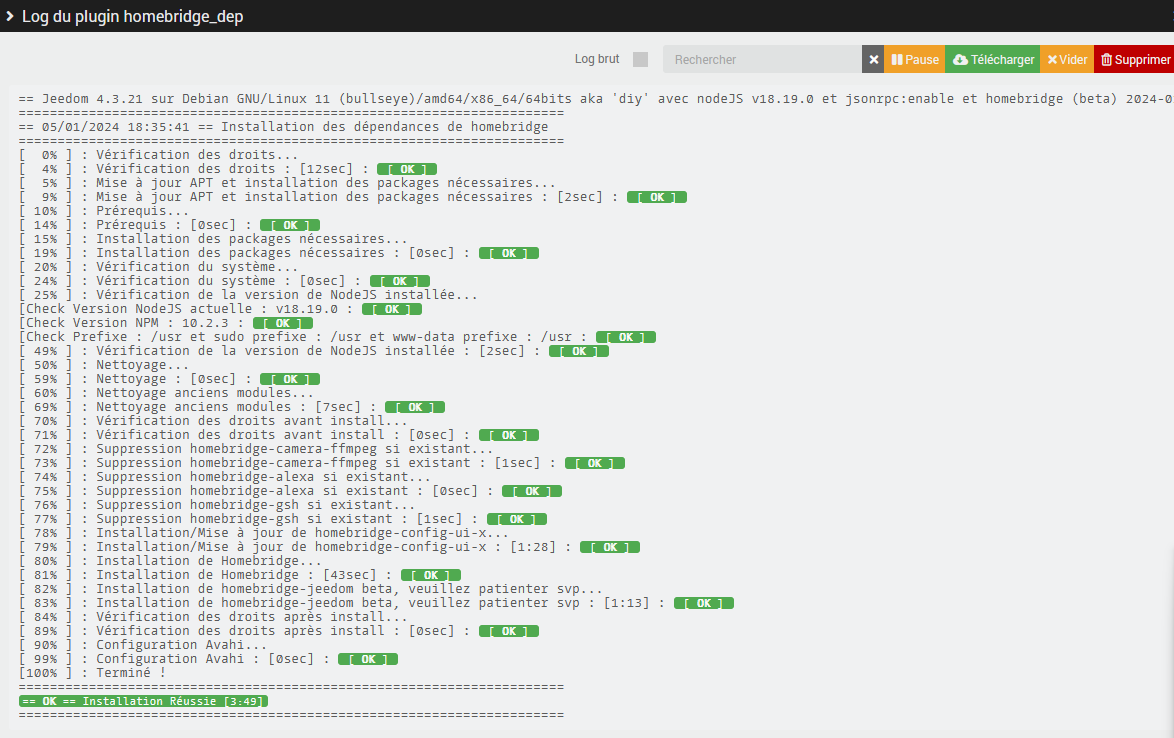Select the '[ 50% ] : Nettoyage...' line

(103, 365)
